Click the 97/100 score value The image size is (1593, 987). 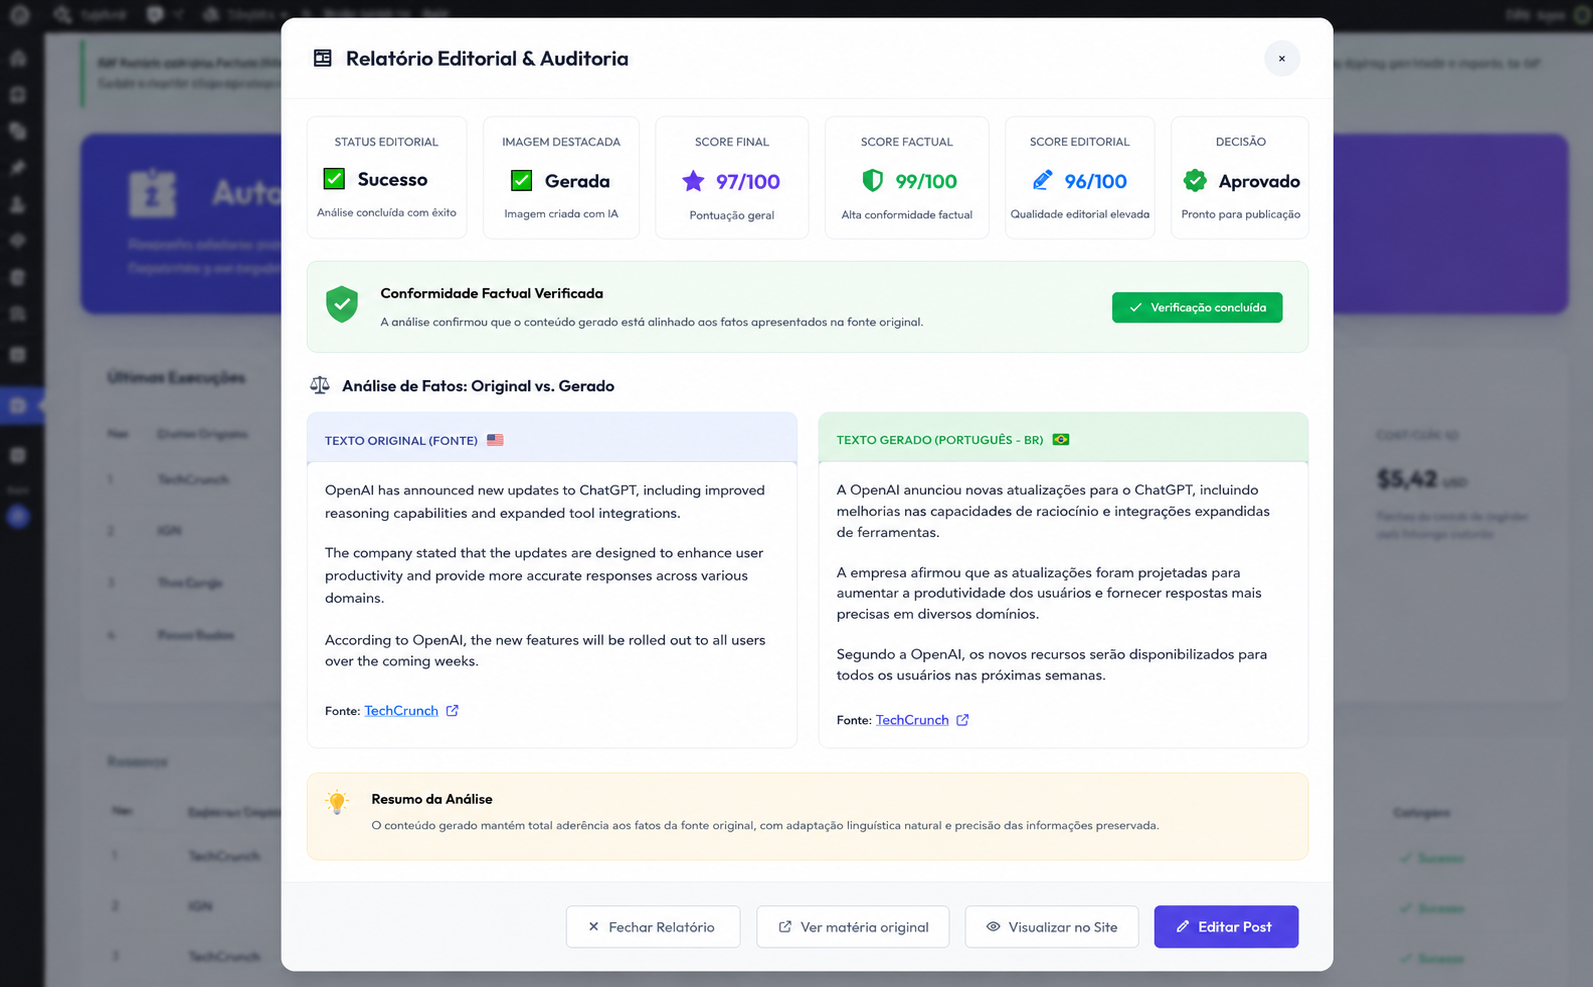click(x=748, y=182)
